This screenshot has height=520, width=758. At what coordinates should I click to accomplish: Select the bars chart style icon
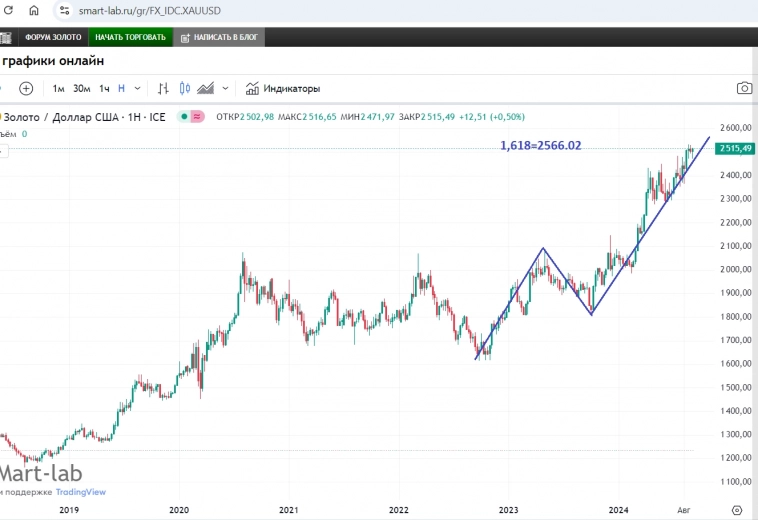164,88
